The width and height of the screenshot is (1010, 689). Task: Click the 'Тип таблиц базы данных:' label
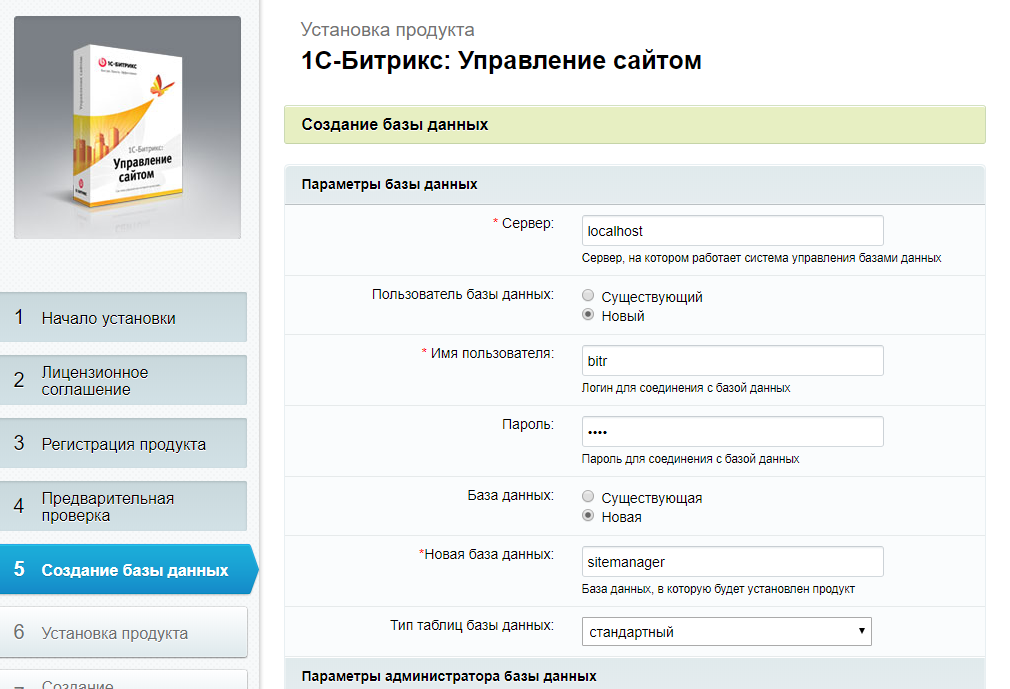[x=472, y=625]
